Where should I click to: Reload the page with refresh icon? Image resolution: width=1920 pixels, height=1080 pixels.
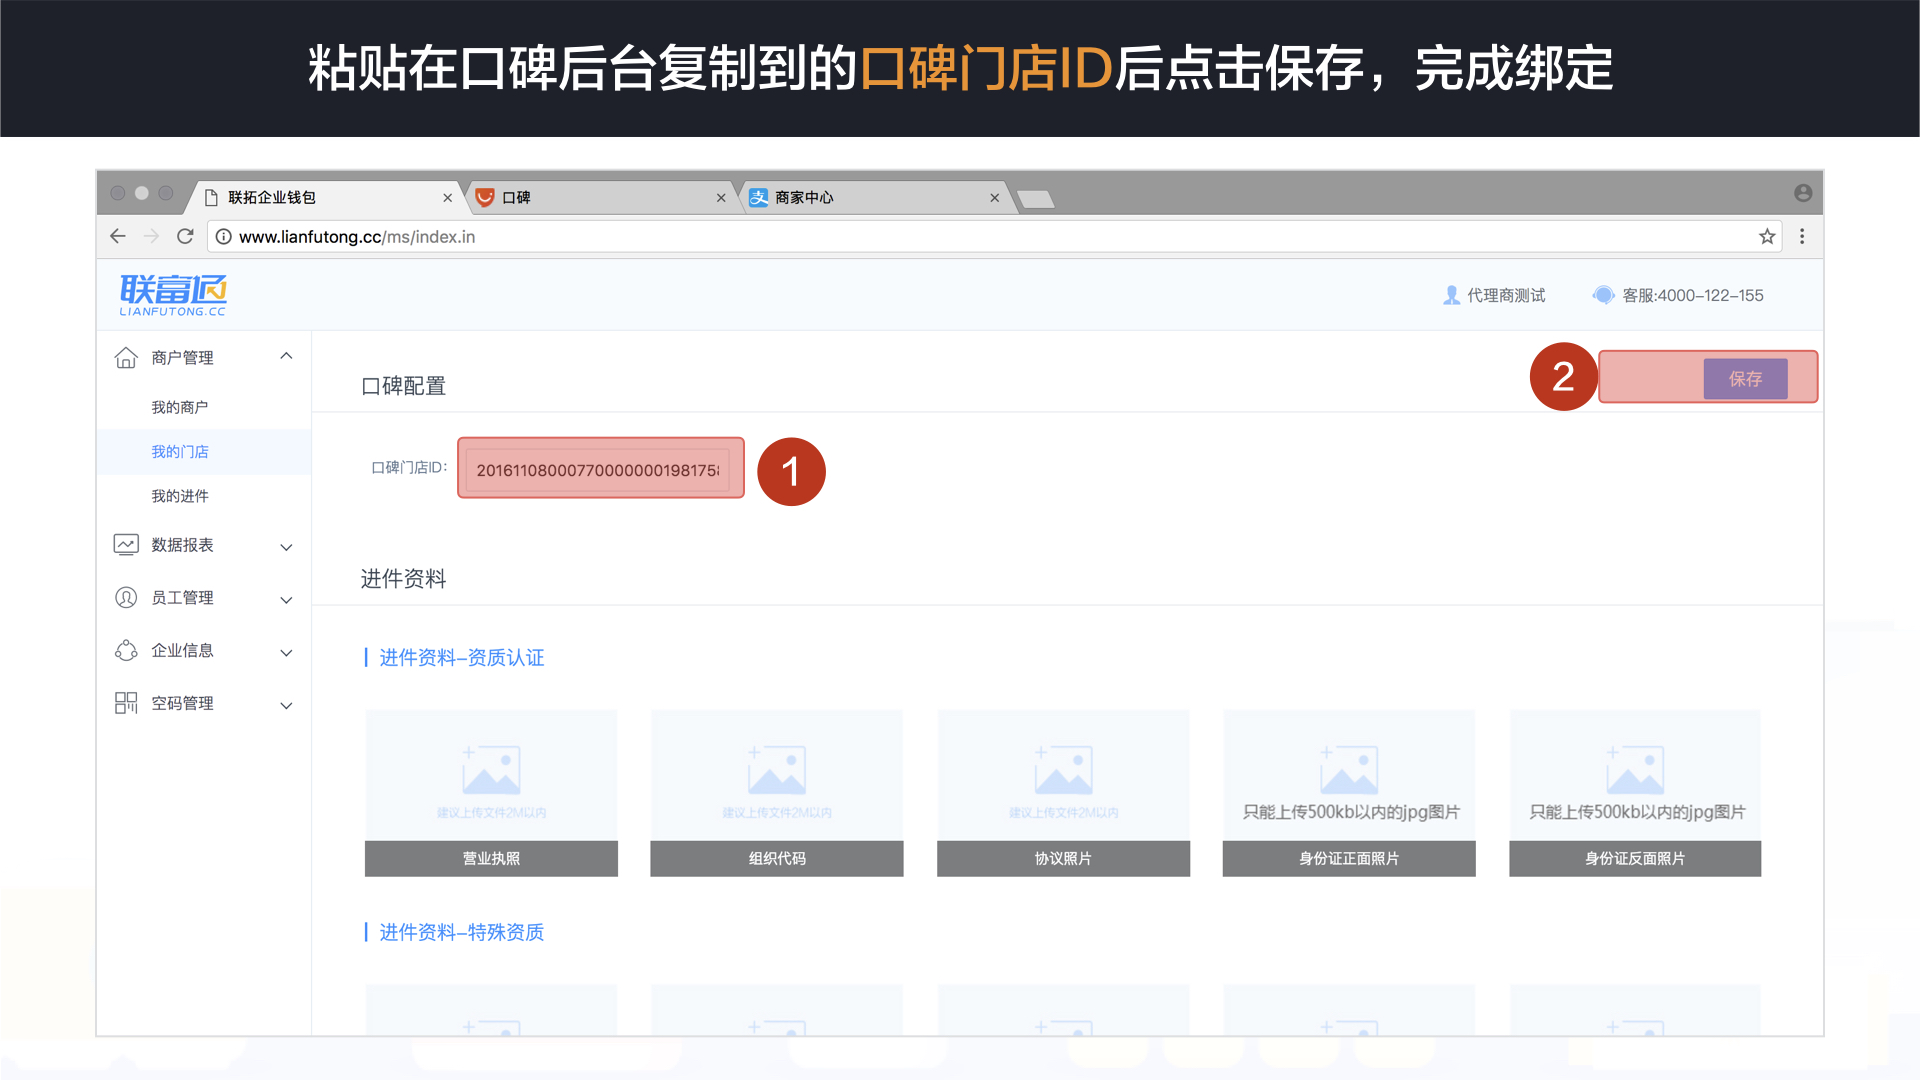(185, 236)
